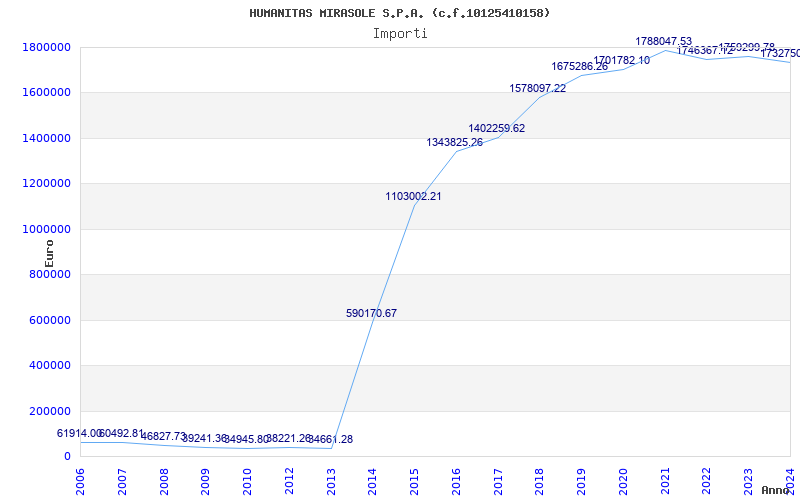Click the 2021 year label
The width and height of the screenshot is (800, 500).
point(665,481)
